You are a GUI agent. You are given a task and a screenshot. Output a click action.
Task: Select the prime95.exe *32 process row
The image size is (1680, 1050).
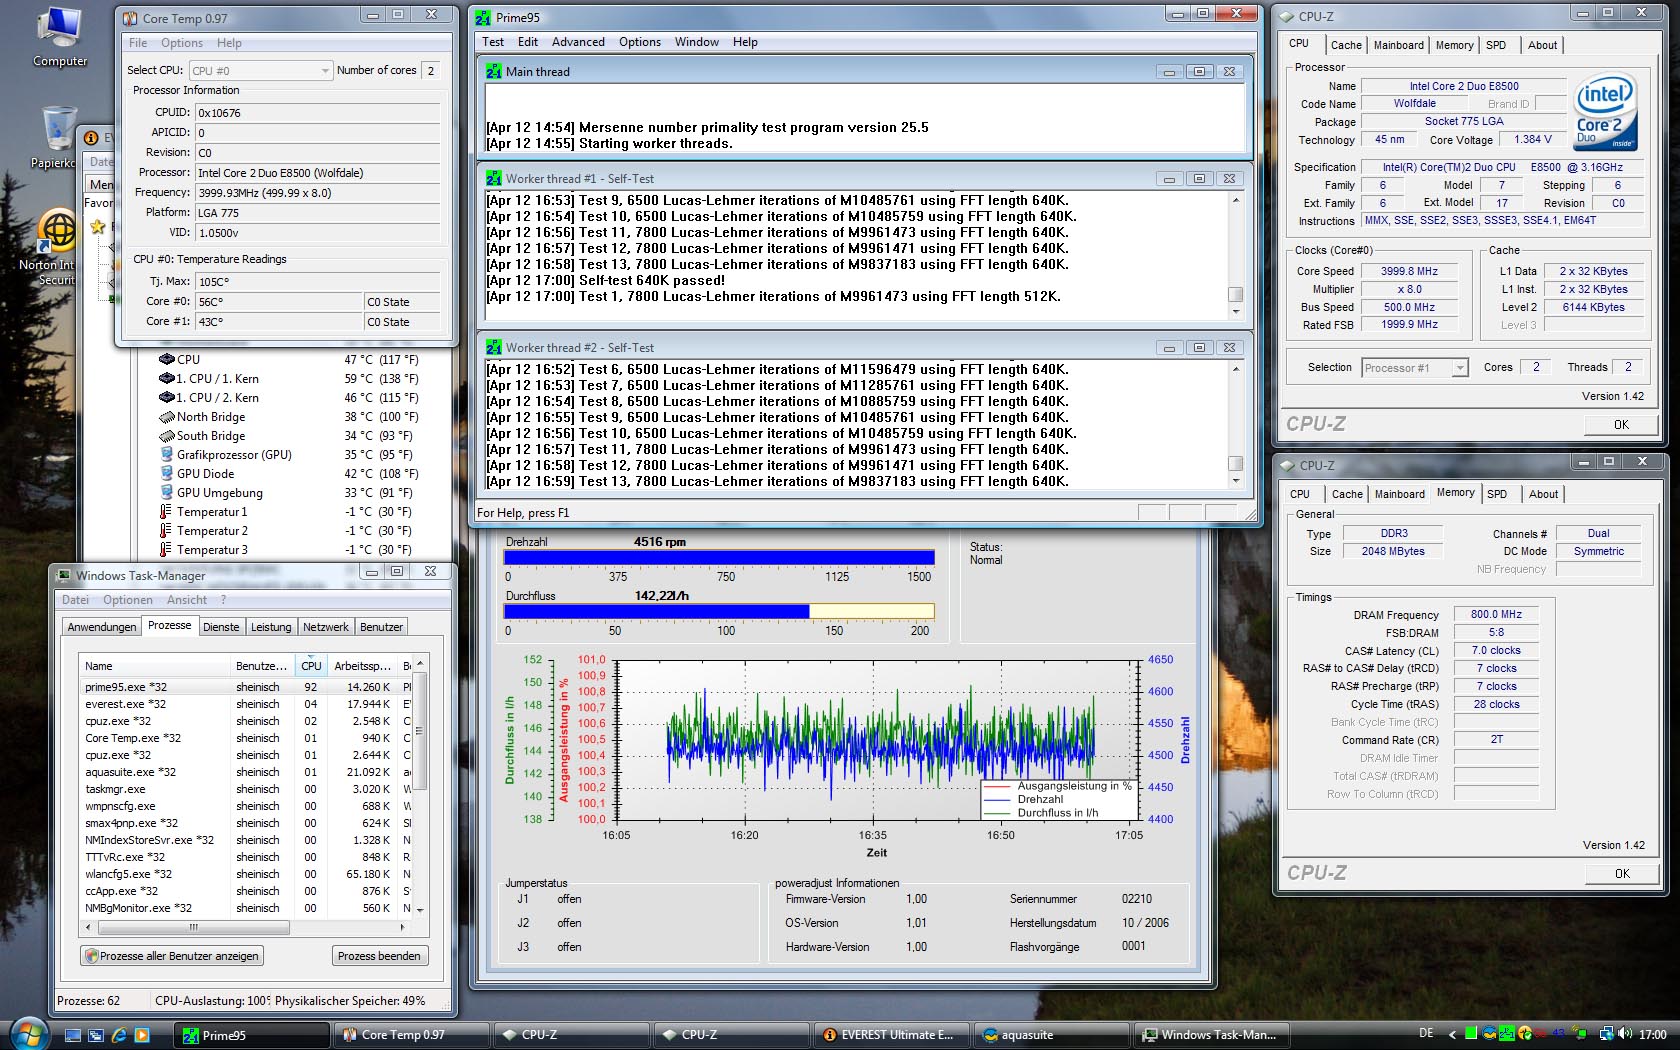(247, 687)
